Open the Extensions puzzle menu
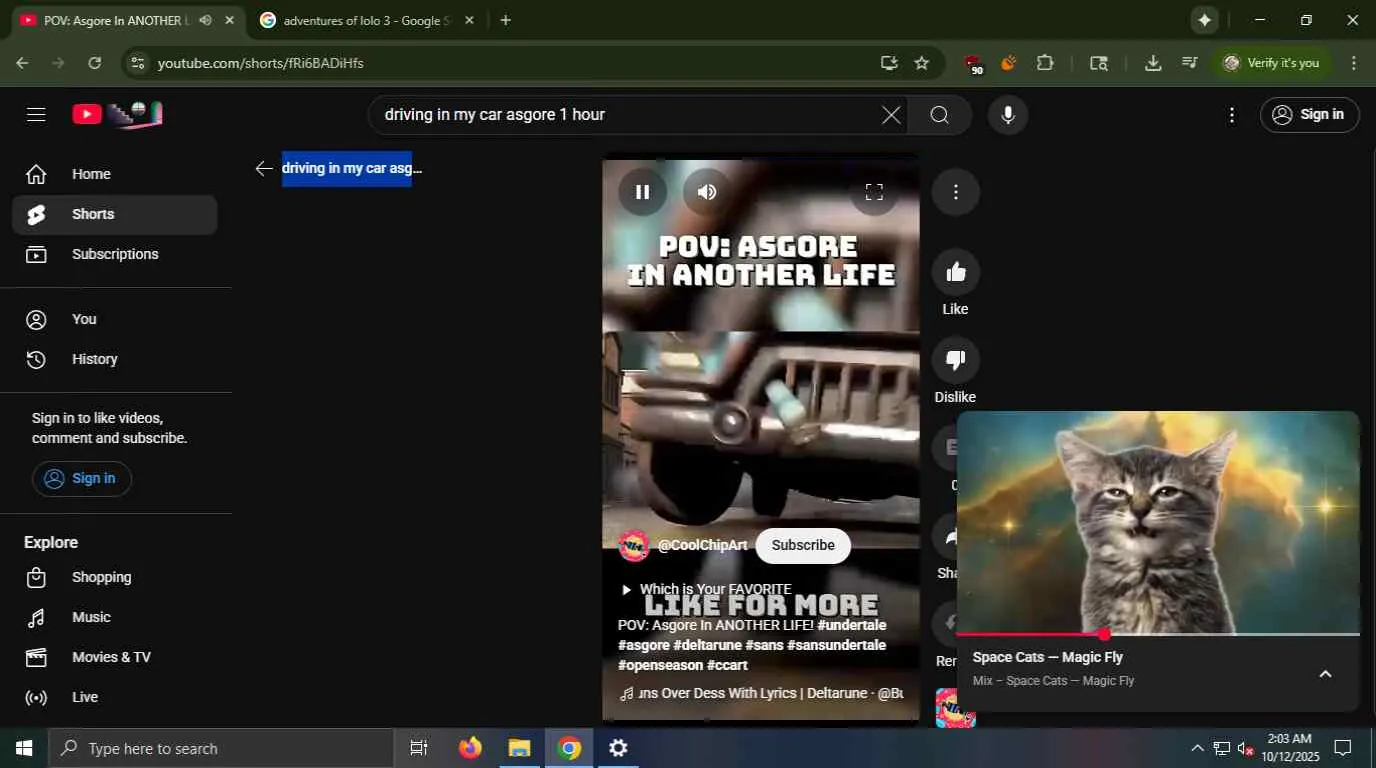The image size is (1376, 768). (x=1045, y=63)
